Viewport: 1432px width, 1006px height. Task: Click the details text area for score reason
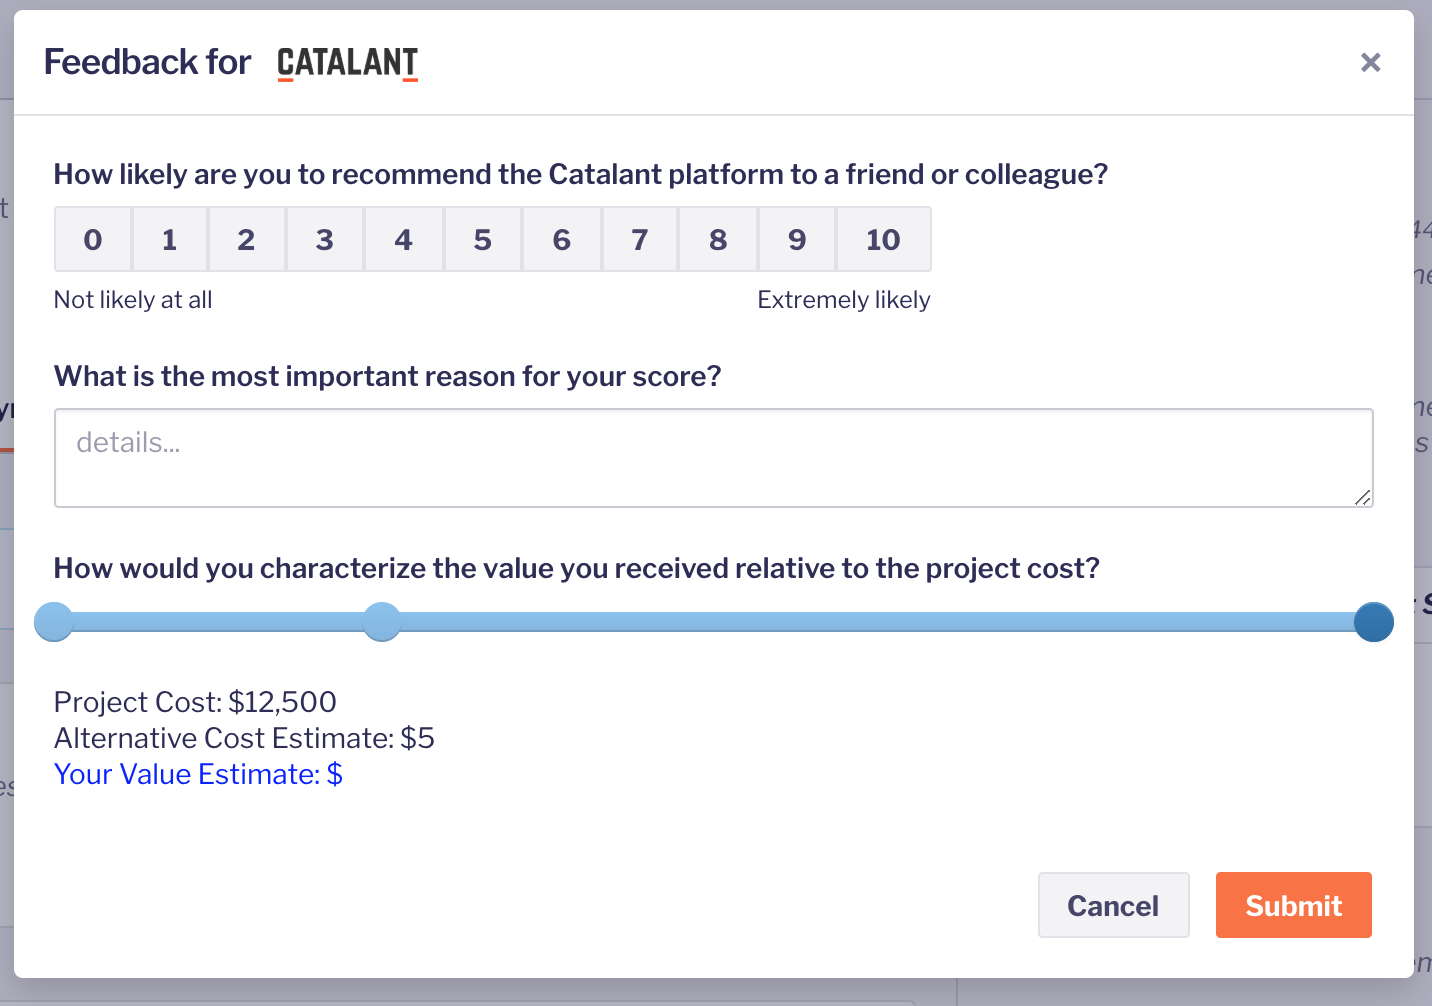714,458
